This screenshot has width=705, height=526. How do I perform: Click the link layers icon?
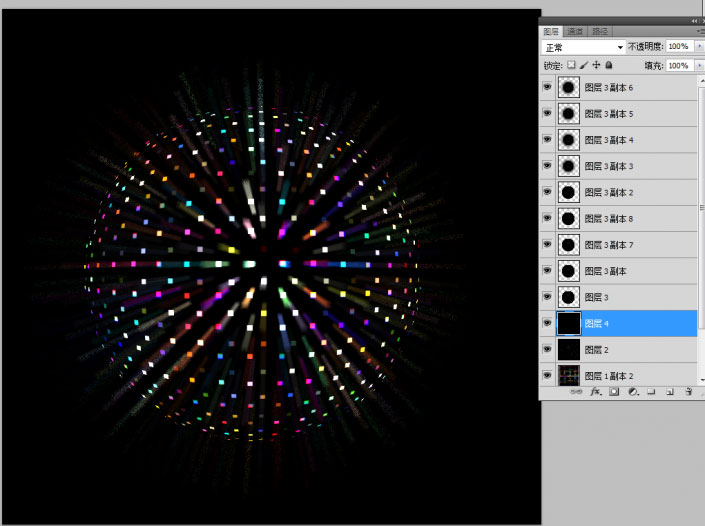[x=576, y=393]
